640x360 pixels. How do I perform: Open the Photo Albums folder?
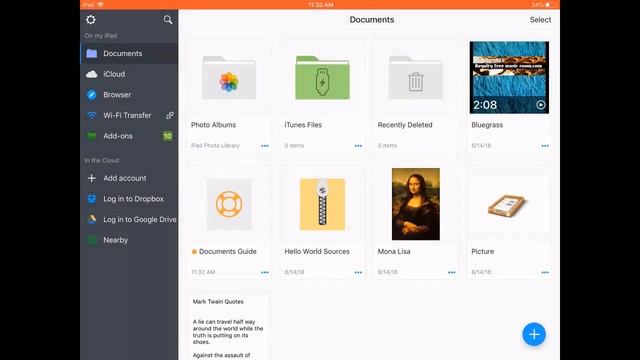point(229,78)
